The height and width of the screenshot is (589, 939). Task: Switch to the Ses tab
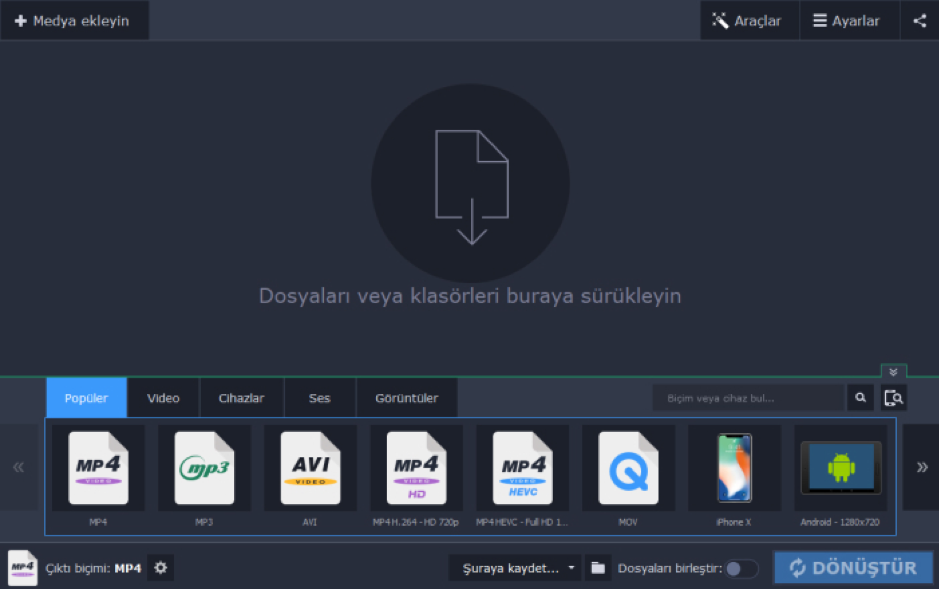coord(320,398)
